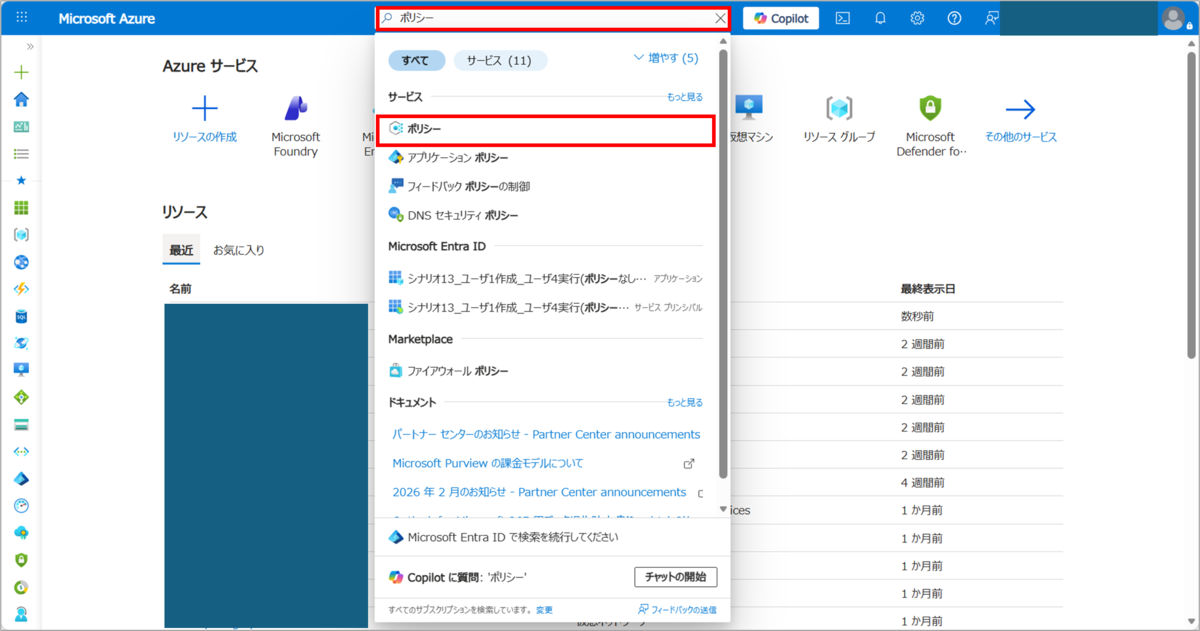The width and height of the screenshot is (1200, 631).
Task: Click もっと見る next to ドキュメント heading
Action: (685, 403)
